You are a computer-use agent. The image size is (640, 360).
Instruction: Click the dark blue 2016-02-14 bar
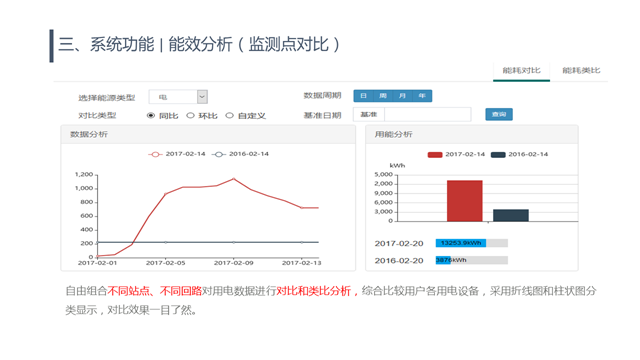tap(511, 216)
